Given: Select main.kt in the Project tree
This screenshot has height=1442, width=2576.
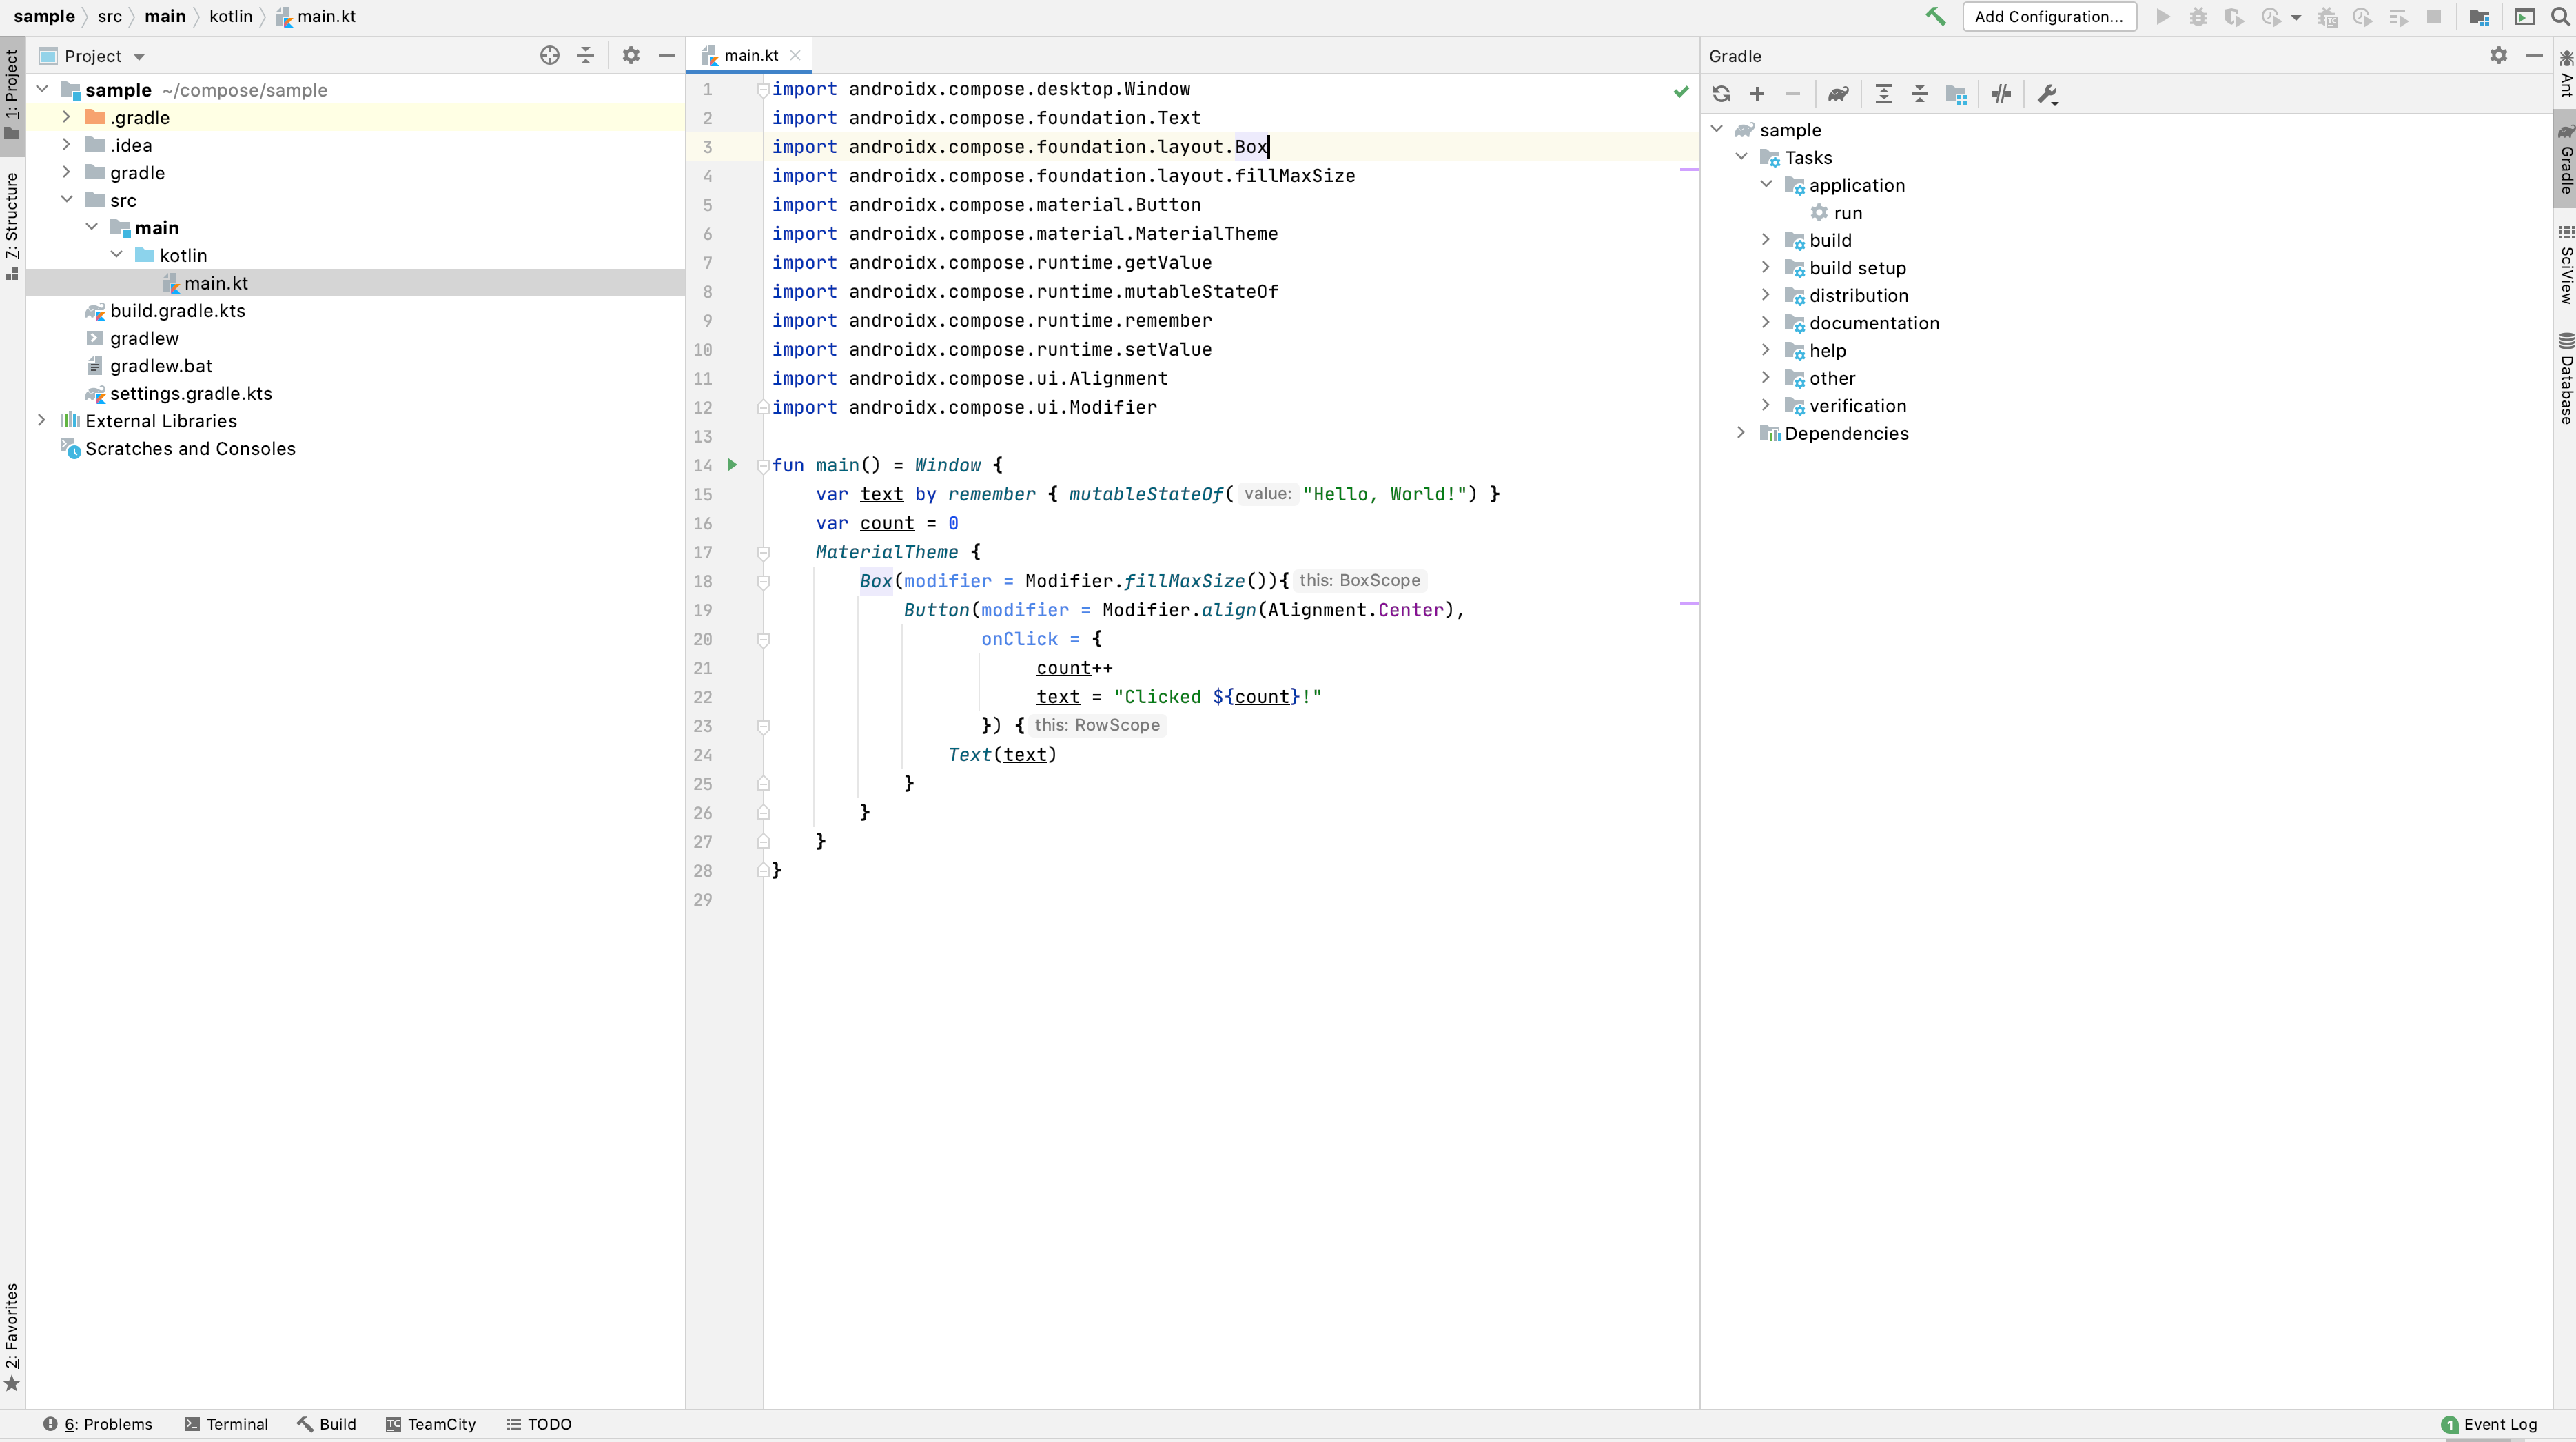Looking at the screenshot, I should click(355, 283).
